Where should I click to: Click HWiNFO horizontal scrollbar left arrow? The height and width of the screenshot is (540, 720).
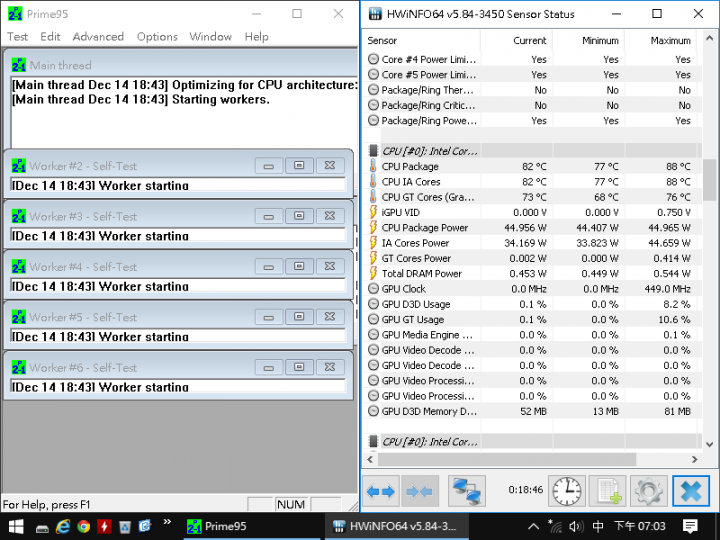370,459
